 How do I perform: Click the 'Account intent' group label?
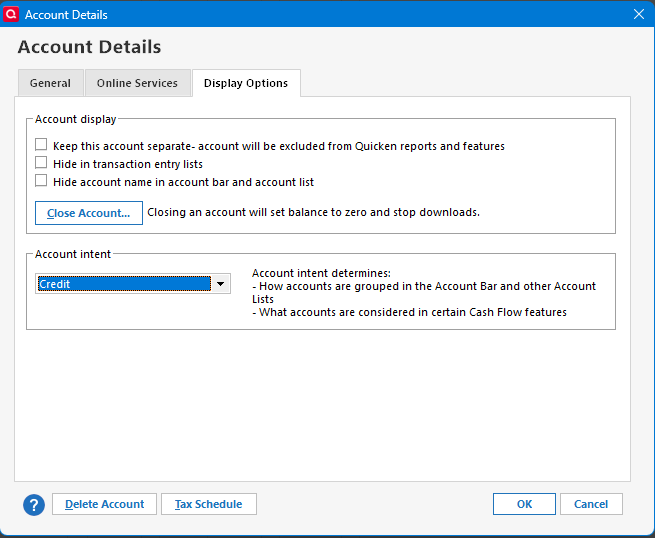click(73, 254)
